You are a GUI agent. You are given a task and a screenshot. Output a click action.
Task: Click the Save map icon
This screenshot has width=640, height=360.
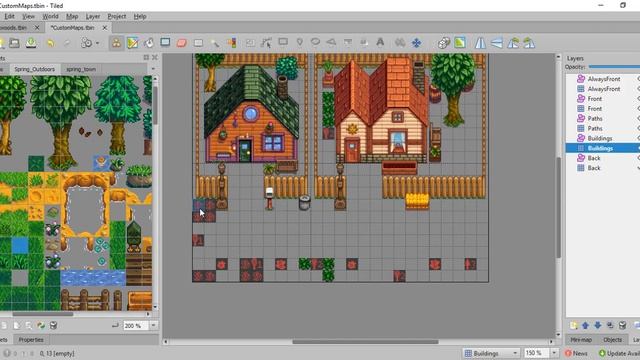tap(31, 43)
